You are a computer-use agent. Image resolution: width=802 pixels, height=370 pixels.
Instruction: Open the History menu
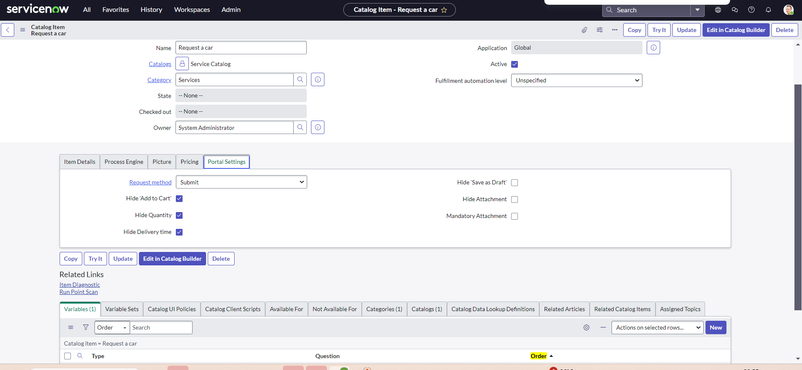click(151, 10)
